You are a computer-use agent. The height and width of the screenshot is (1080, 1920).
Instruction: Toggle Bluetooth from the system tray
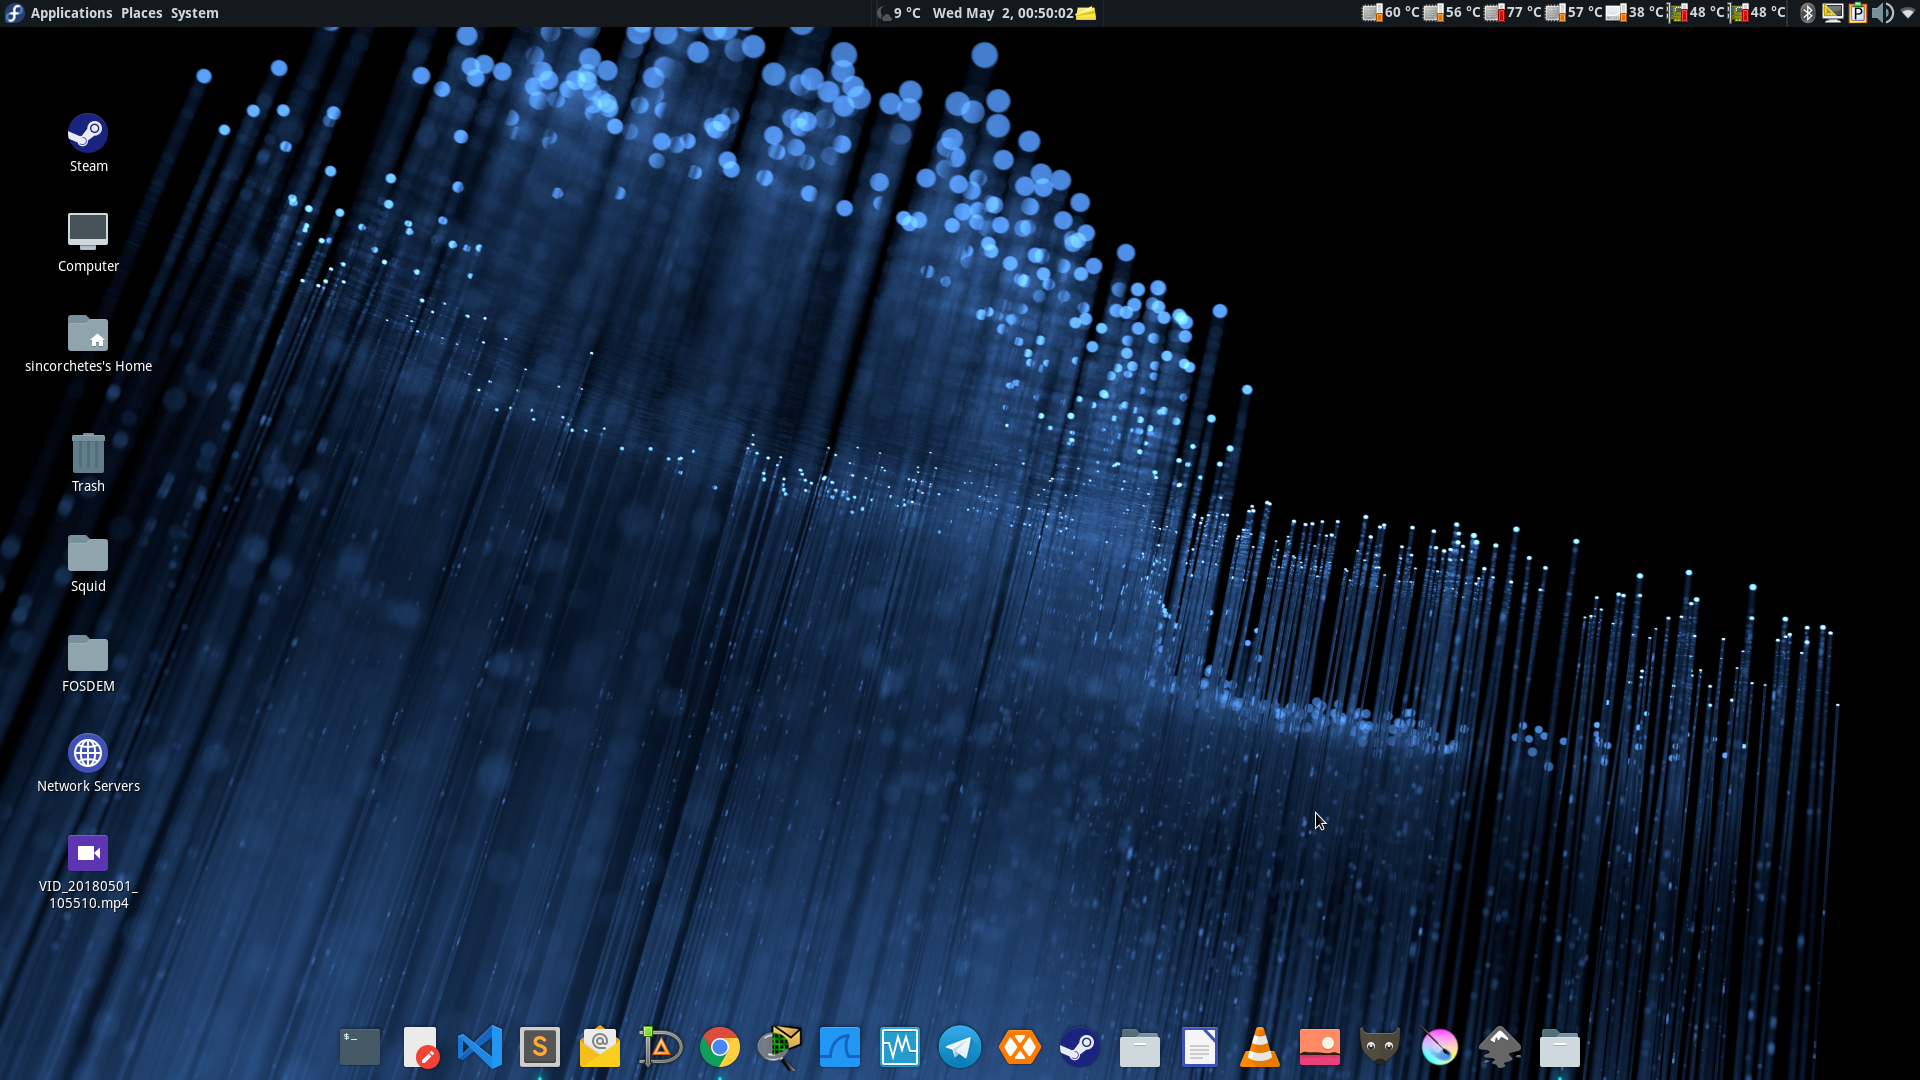(x=1808, y=13)
